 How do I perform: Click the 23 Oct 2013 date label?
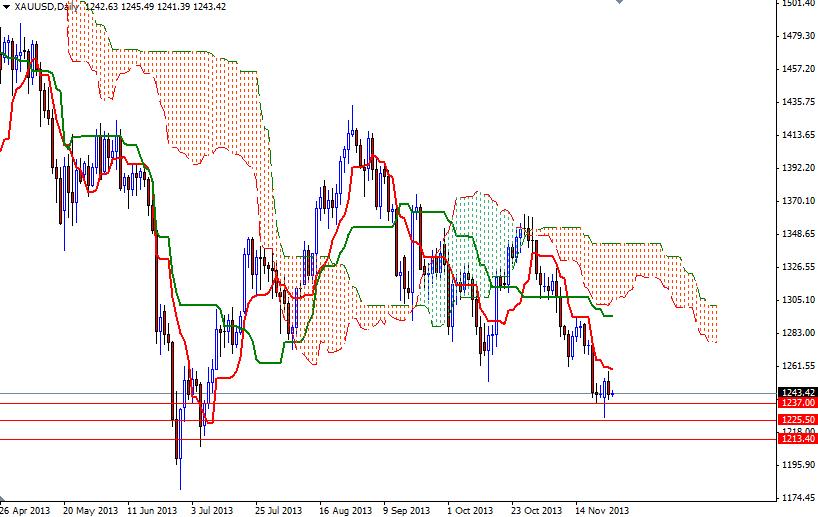click(536, 510)
